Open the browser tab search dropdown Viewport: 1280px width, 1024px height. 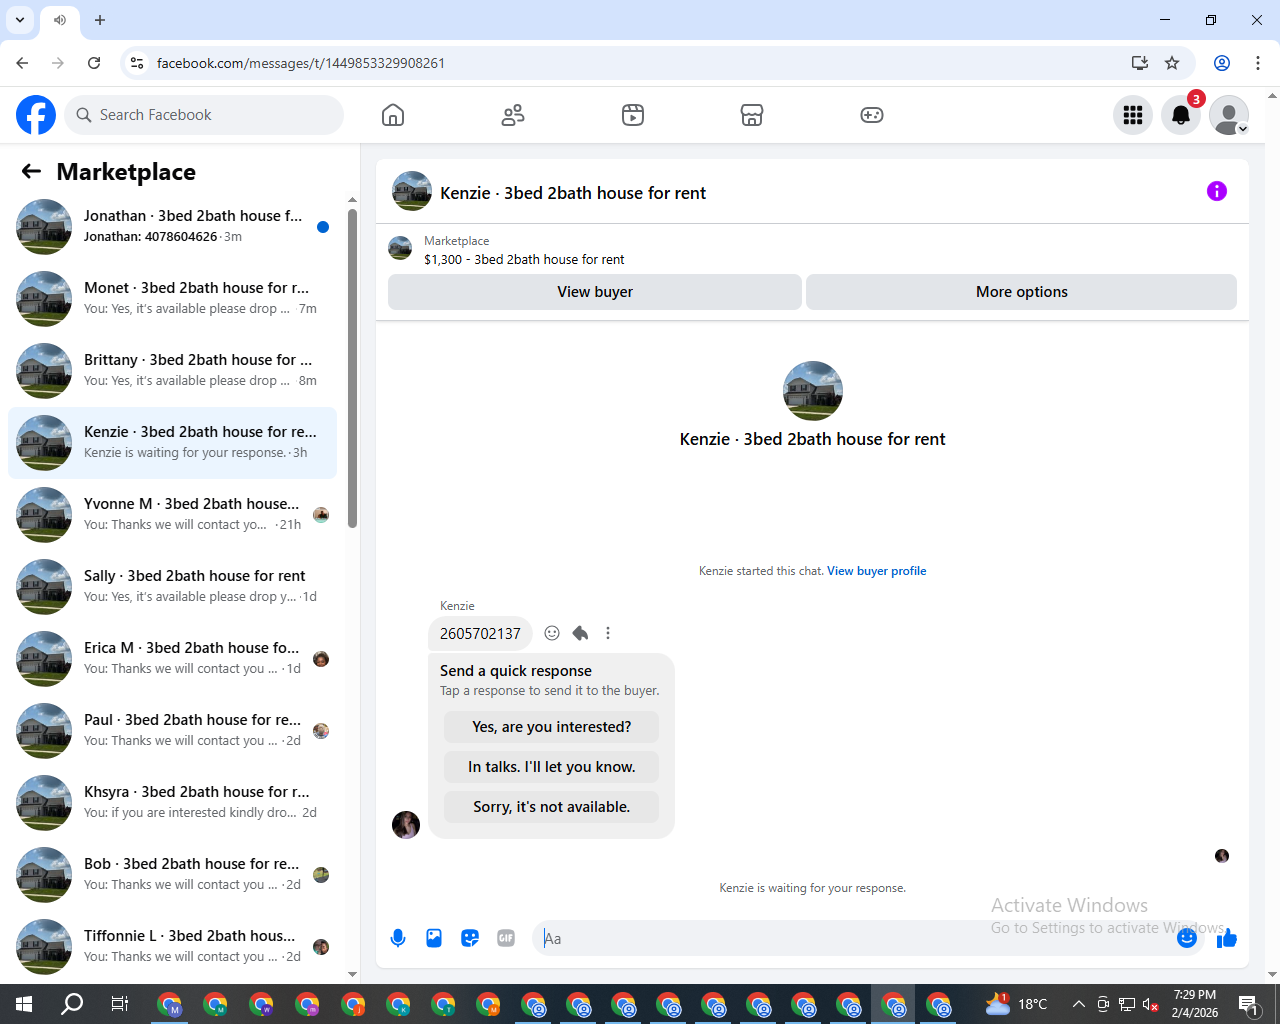tap(20, 20)
